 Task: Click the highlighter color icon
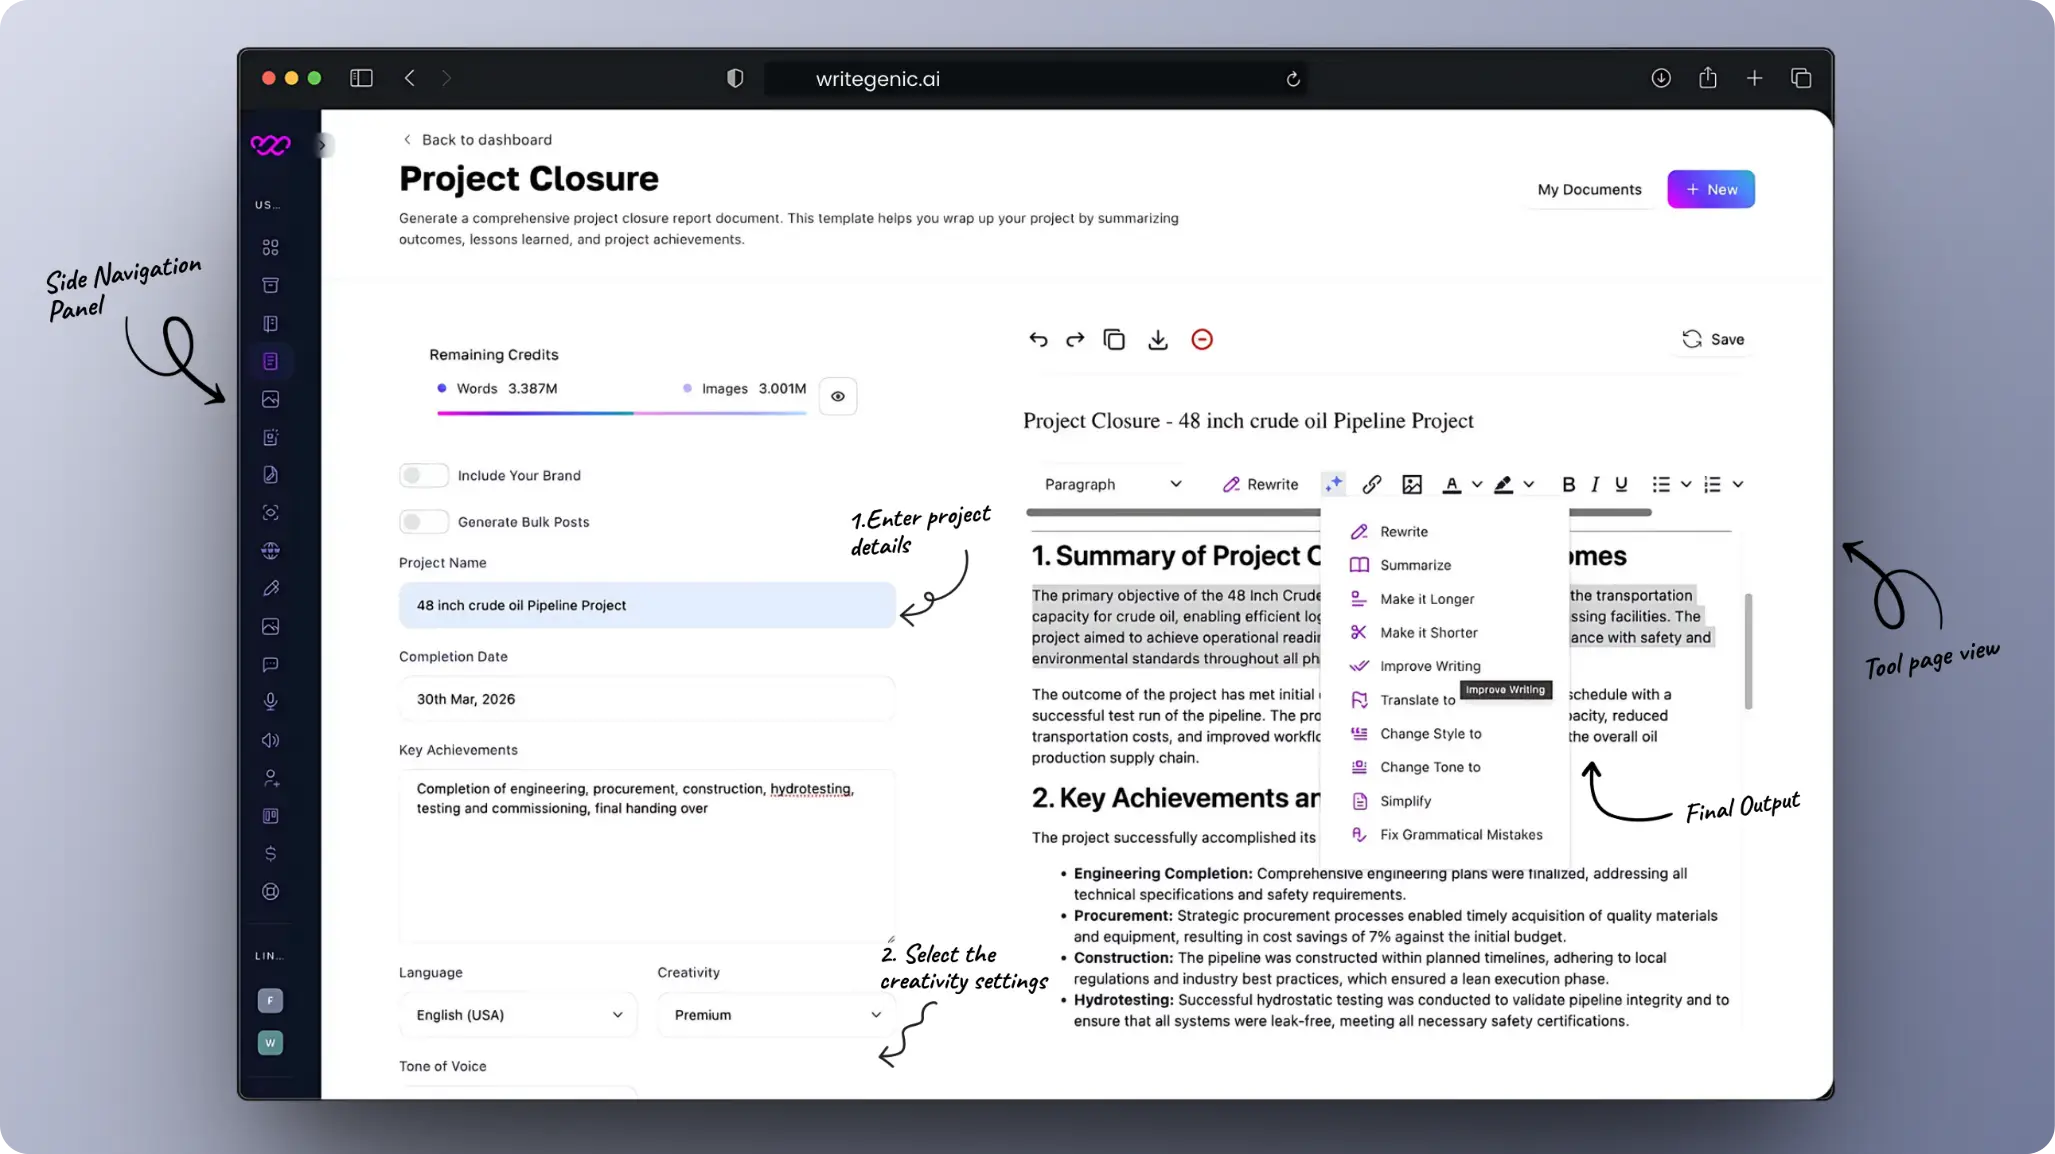(1503, 484)
